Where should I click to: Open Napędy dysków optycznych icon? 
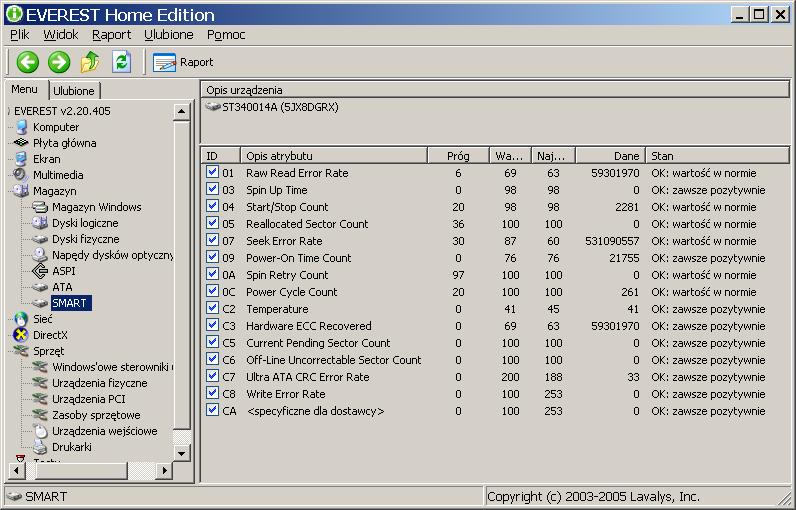click(x=40, y=255)
